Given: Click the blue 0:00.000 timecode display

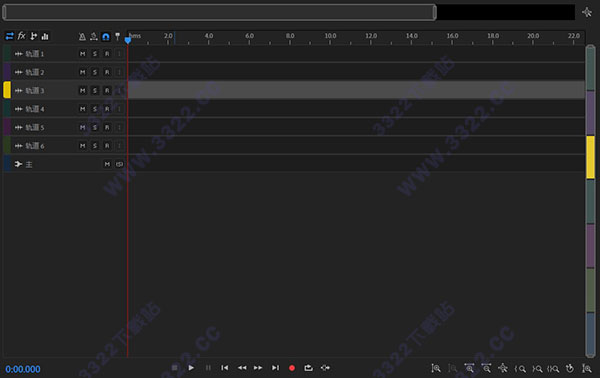Looking at the screenshot, I should tap(23, 369).
